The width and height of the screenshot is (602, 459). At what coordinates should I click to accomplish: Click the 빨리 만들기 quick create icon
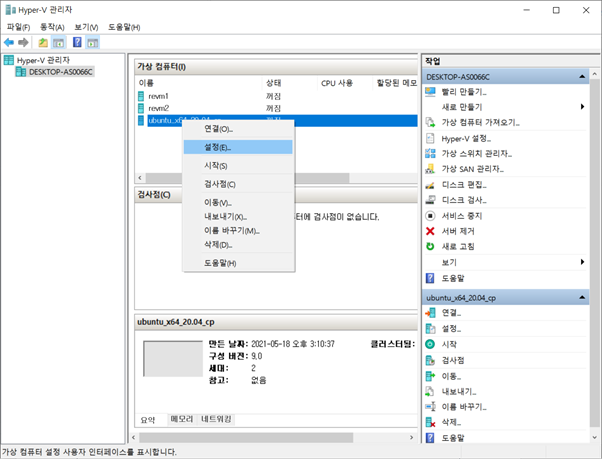[430, 92]
